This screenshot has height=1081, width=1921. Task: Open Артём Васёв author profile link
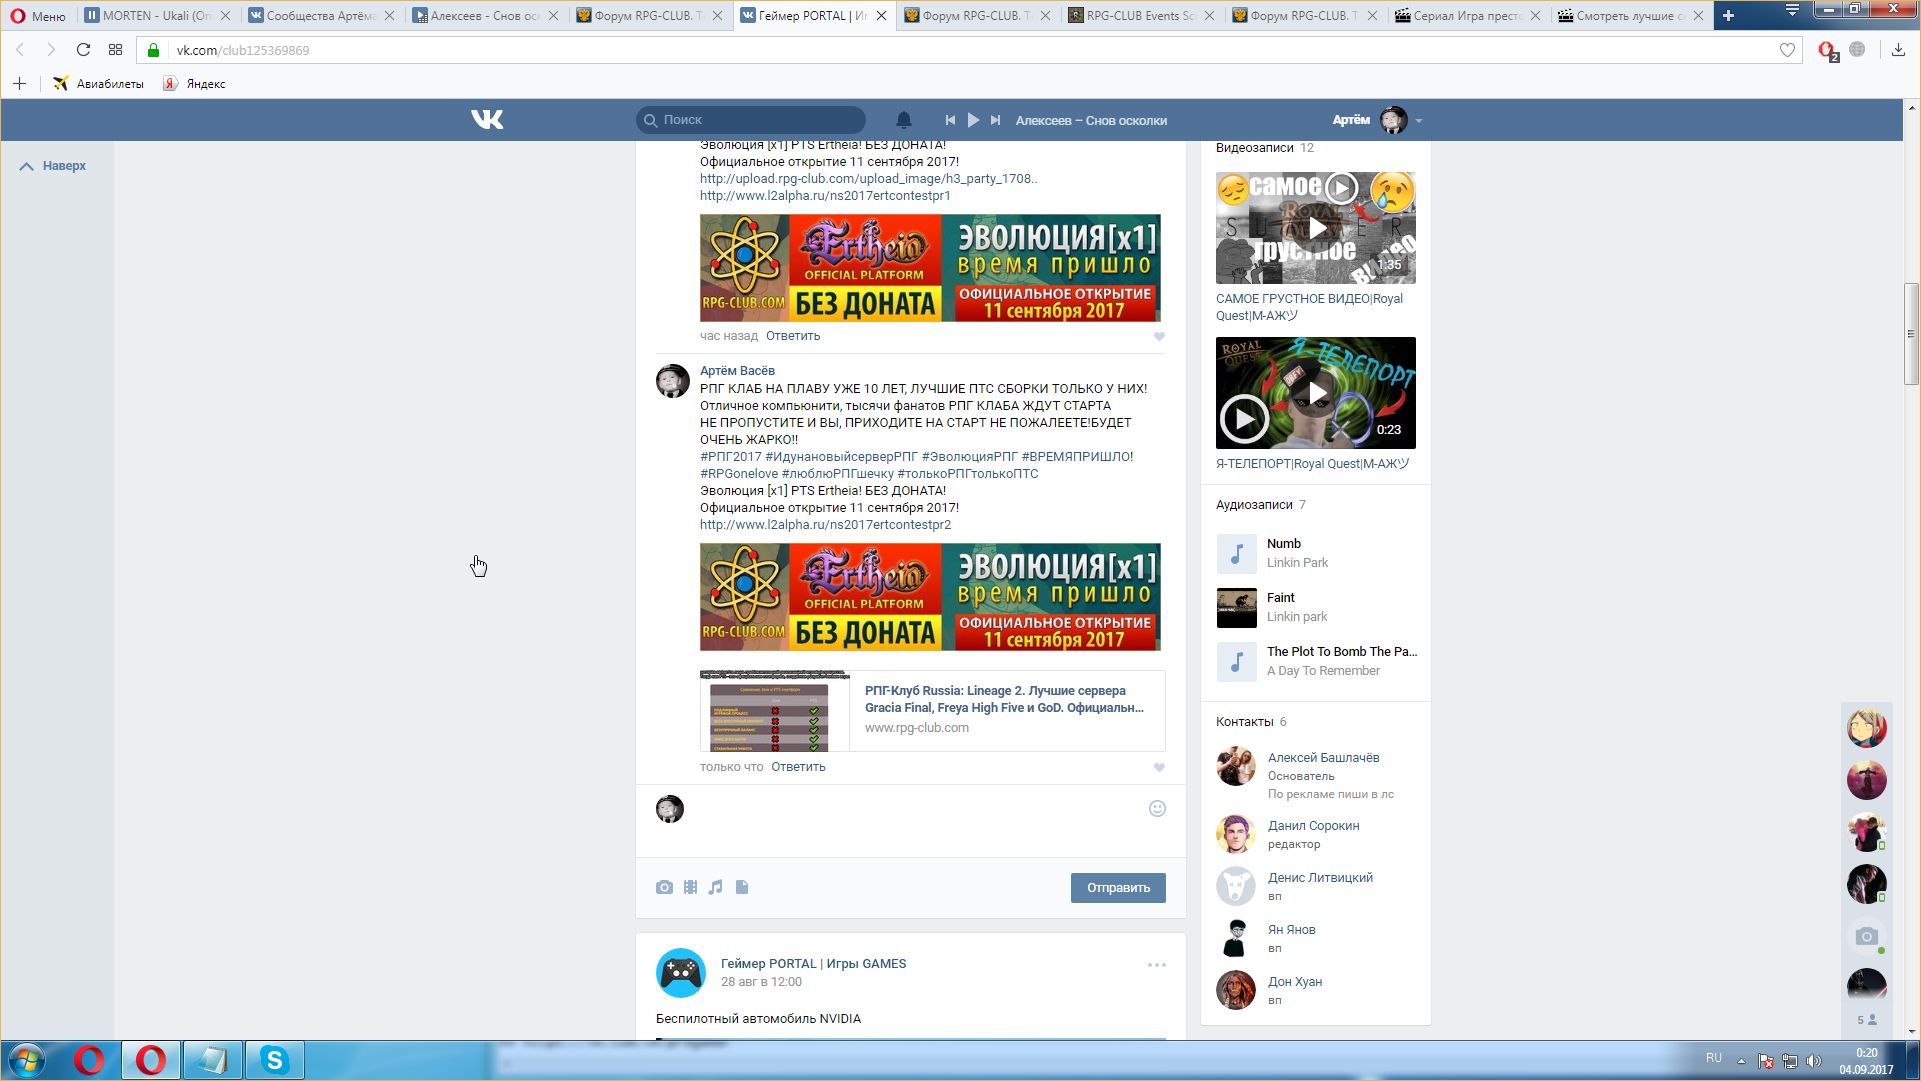(737, 371)
